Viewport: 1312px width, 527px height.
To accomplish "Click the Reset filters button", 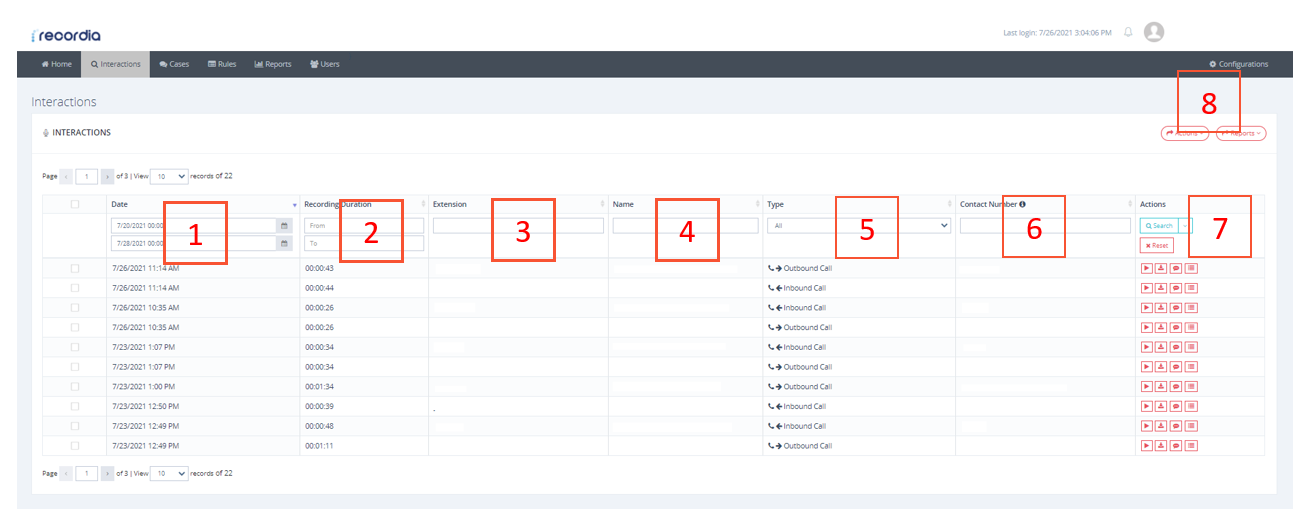I will coord(1157,245).
